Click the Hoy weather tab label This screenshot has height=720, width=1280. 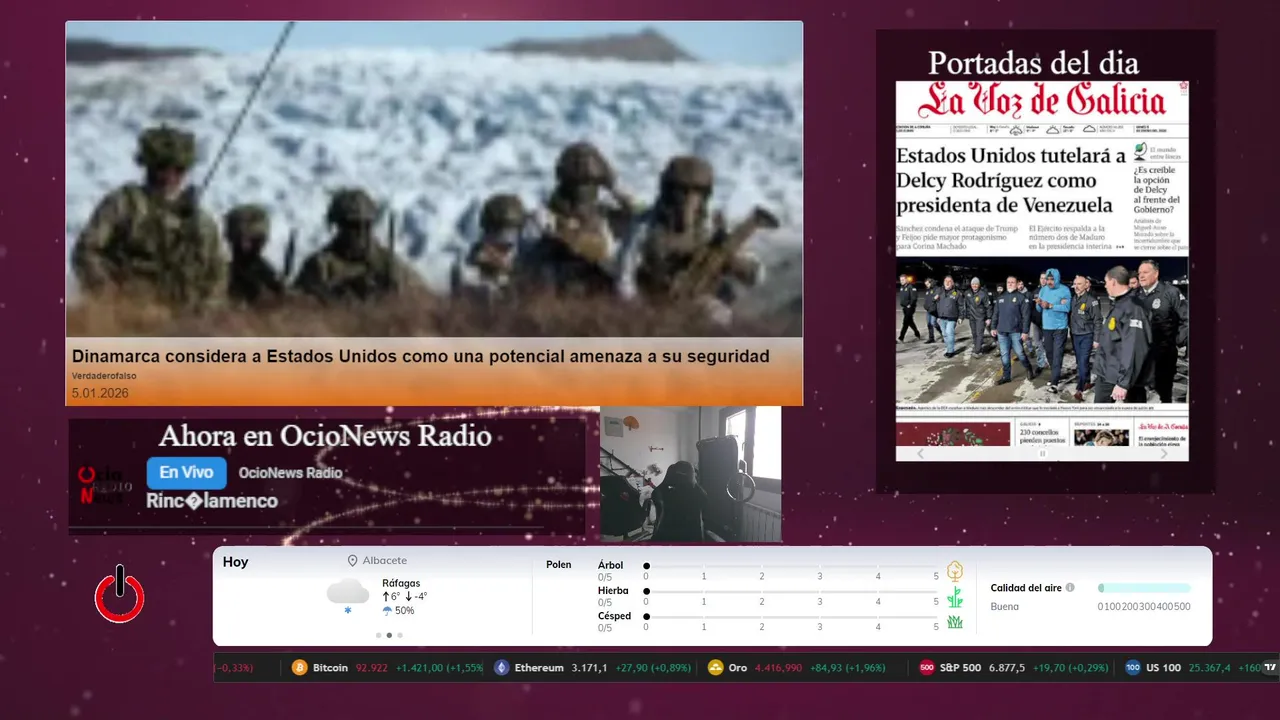(x=235, y=562)
